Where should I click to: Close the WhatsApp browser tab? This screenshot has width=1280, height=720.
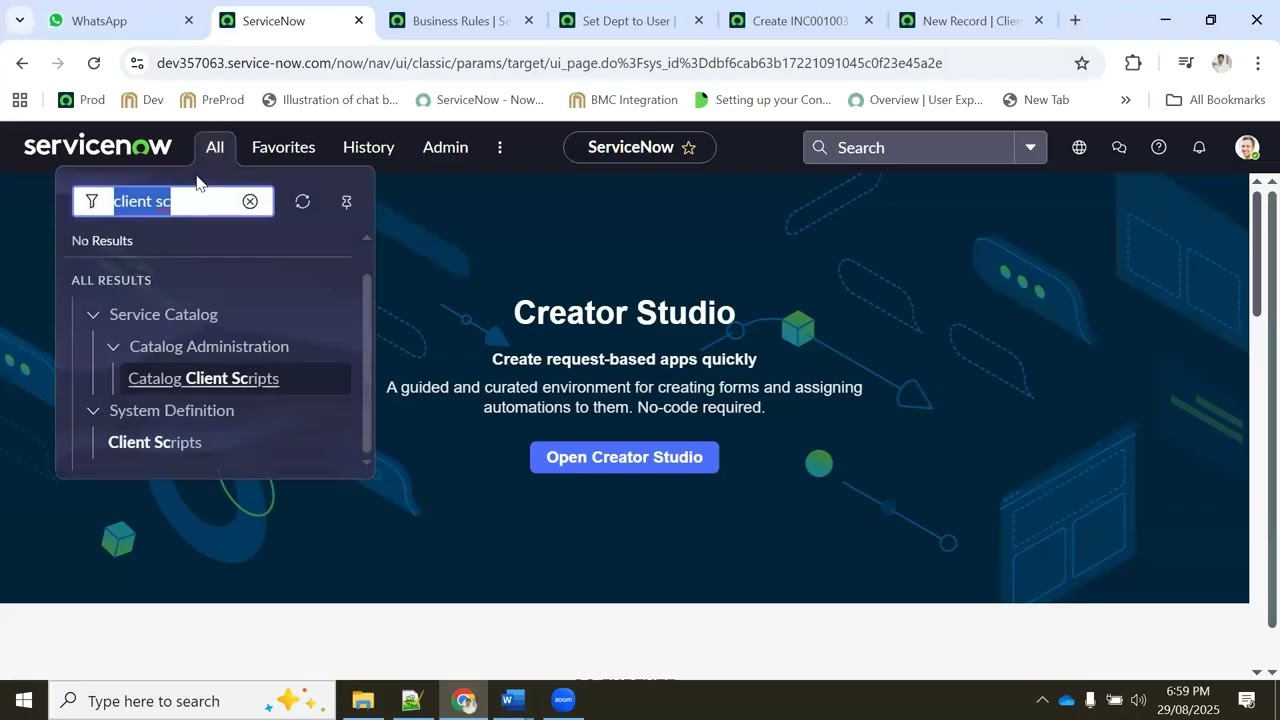(x=189, y=20)
